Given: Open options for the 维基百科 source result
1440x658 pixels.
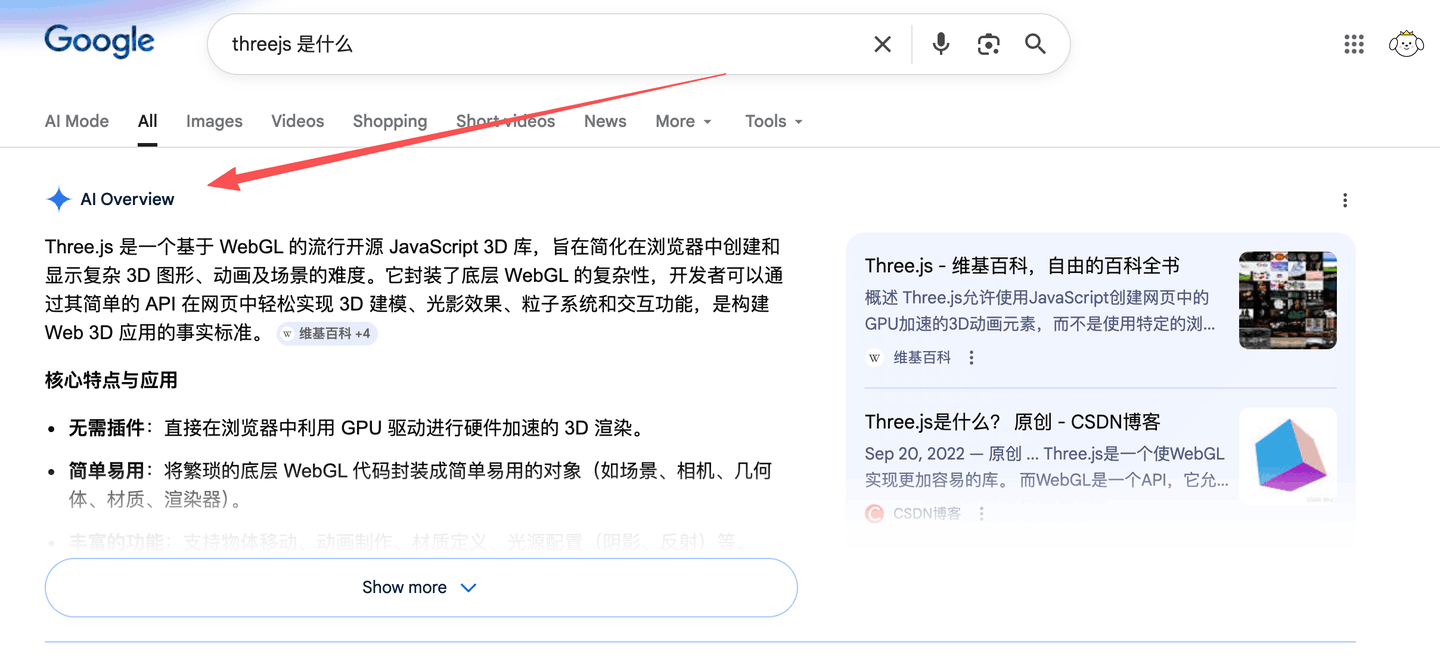Looking at the screenshot, I should click(971, 358).
